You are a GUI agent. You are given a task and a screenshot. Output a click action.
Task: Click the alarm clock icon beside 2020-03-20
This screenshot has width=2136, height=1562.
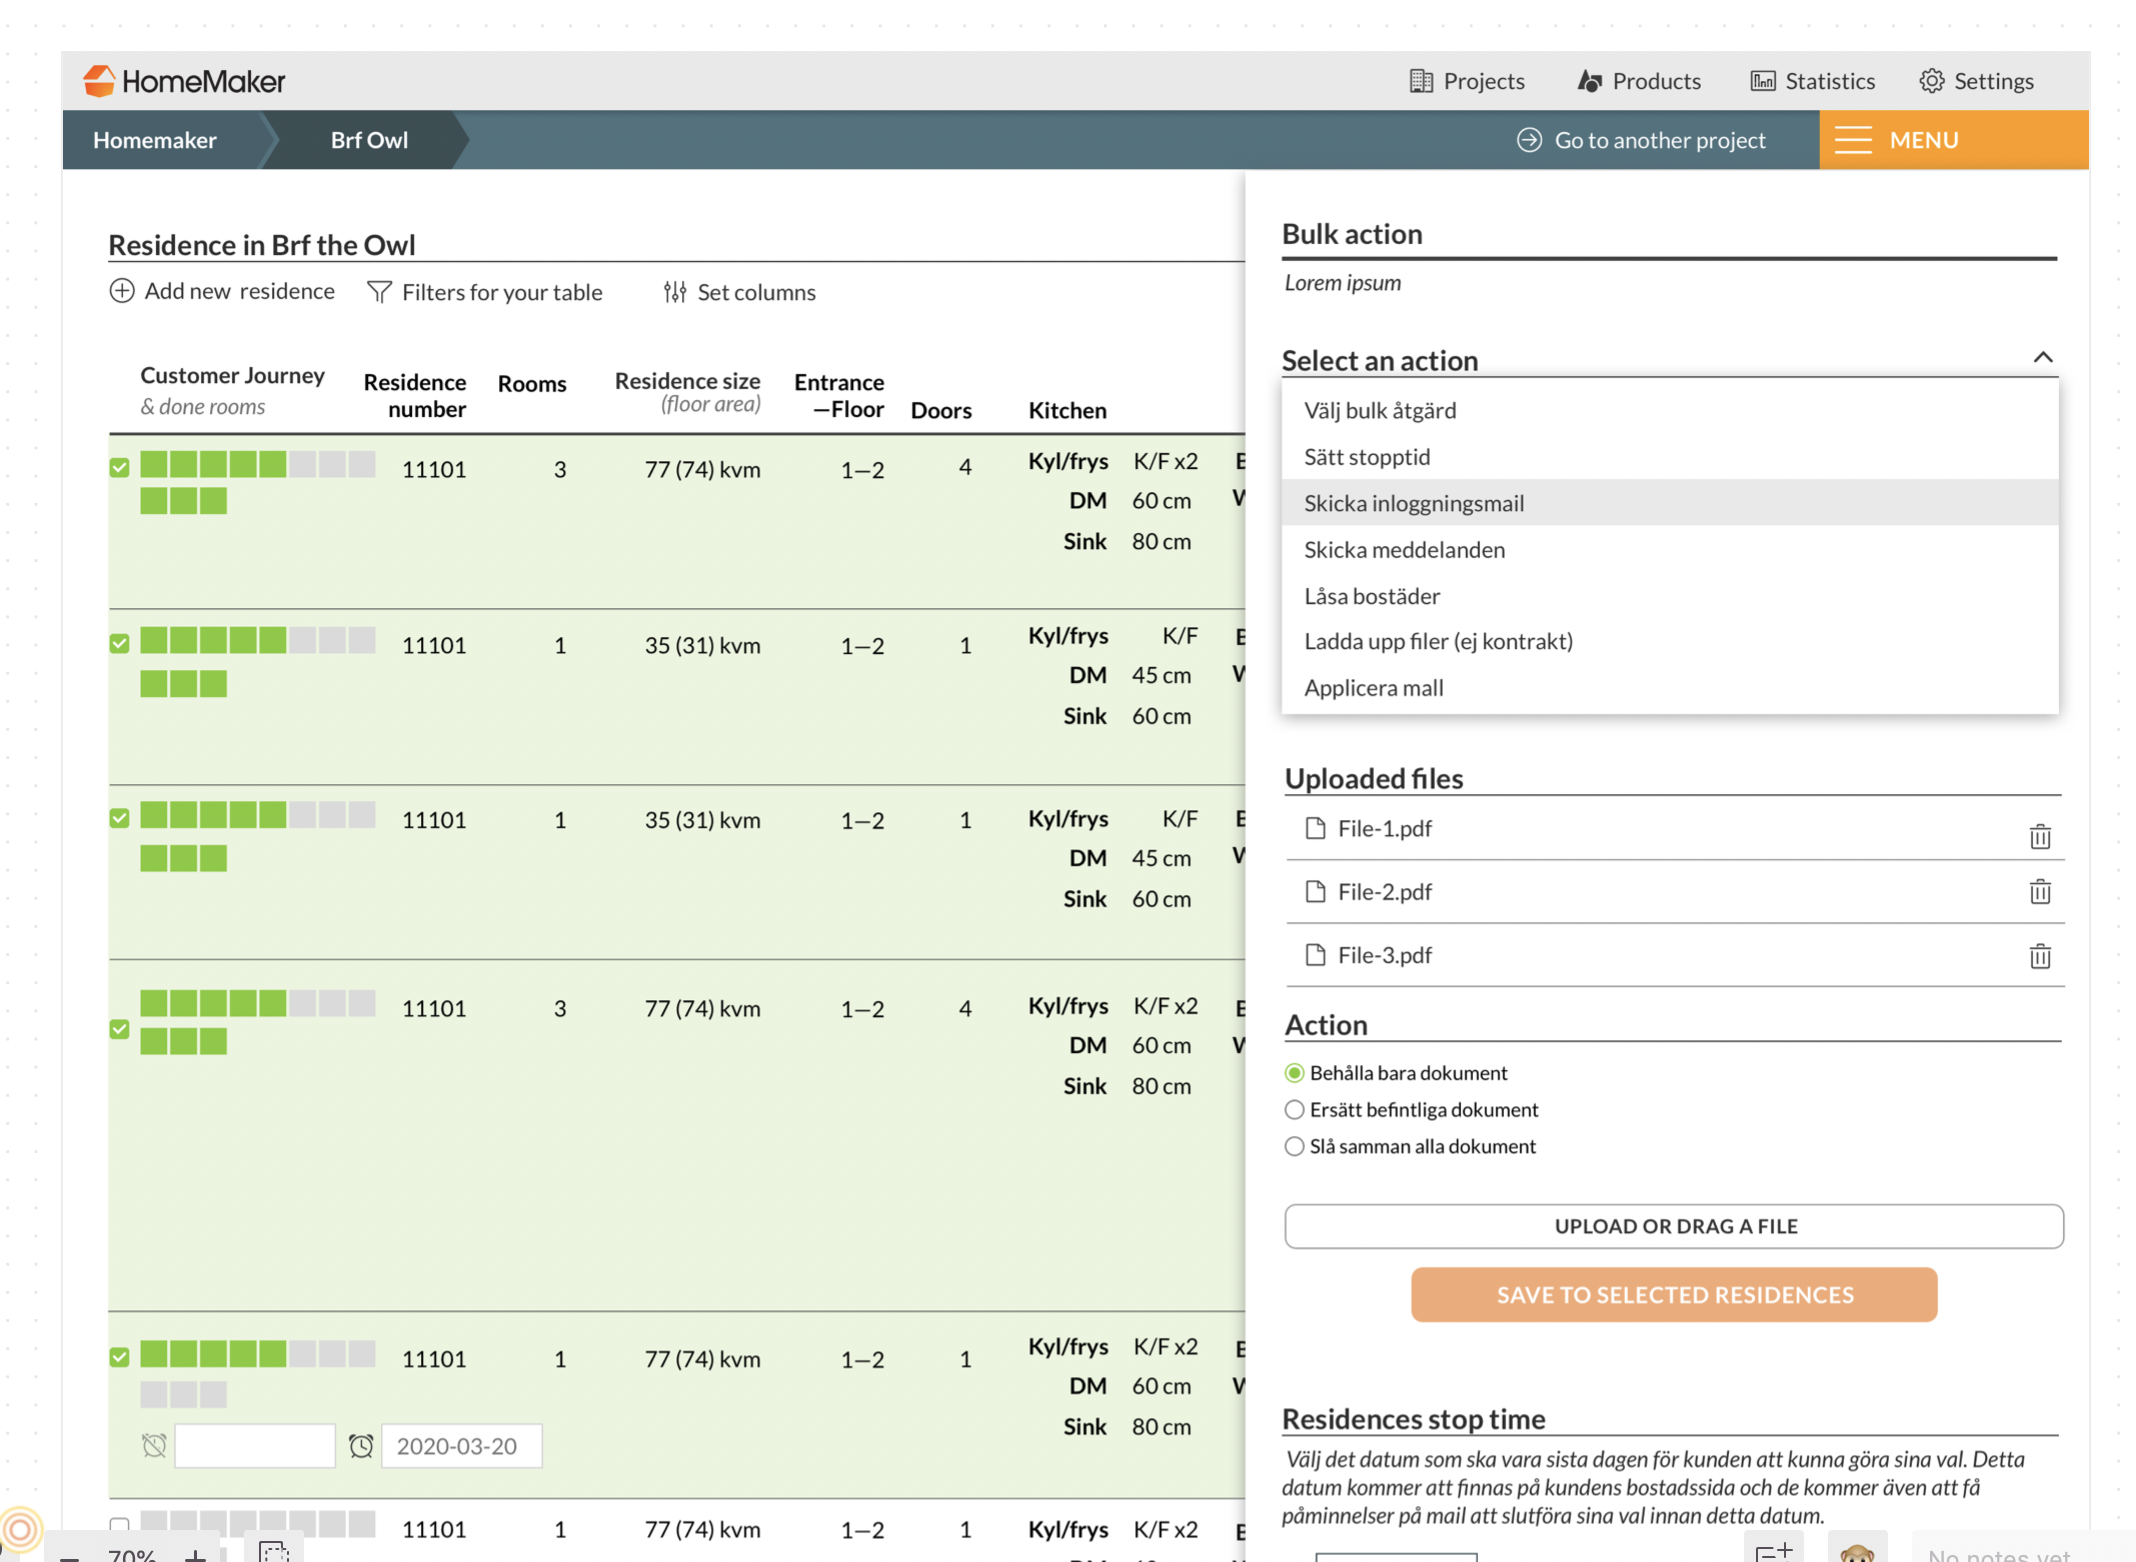361,1445
